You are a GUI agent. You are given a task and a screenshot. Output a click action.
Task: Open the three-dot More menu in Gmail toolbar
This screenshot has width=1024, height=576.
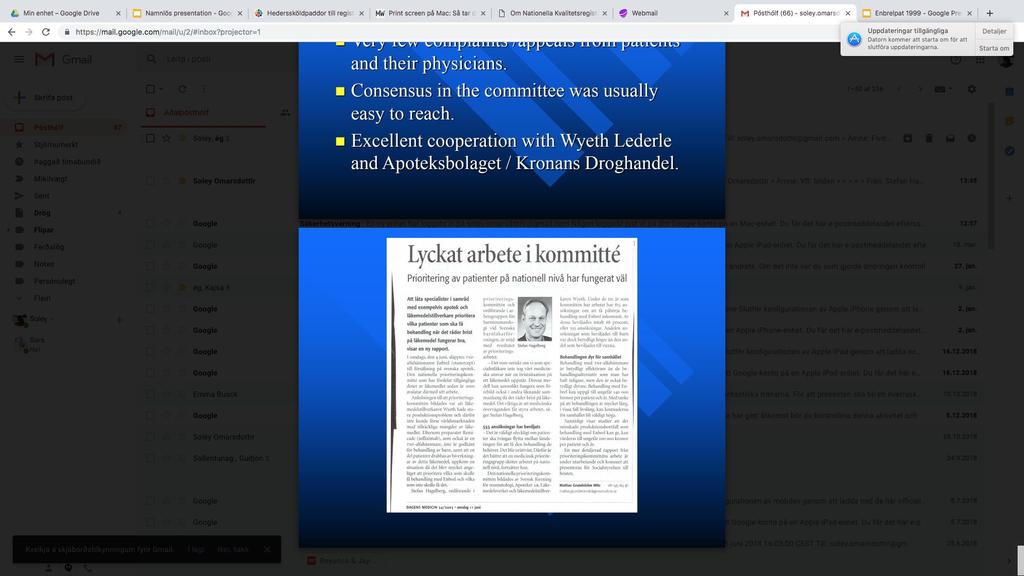[204, 89]
